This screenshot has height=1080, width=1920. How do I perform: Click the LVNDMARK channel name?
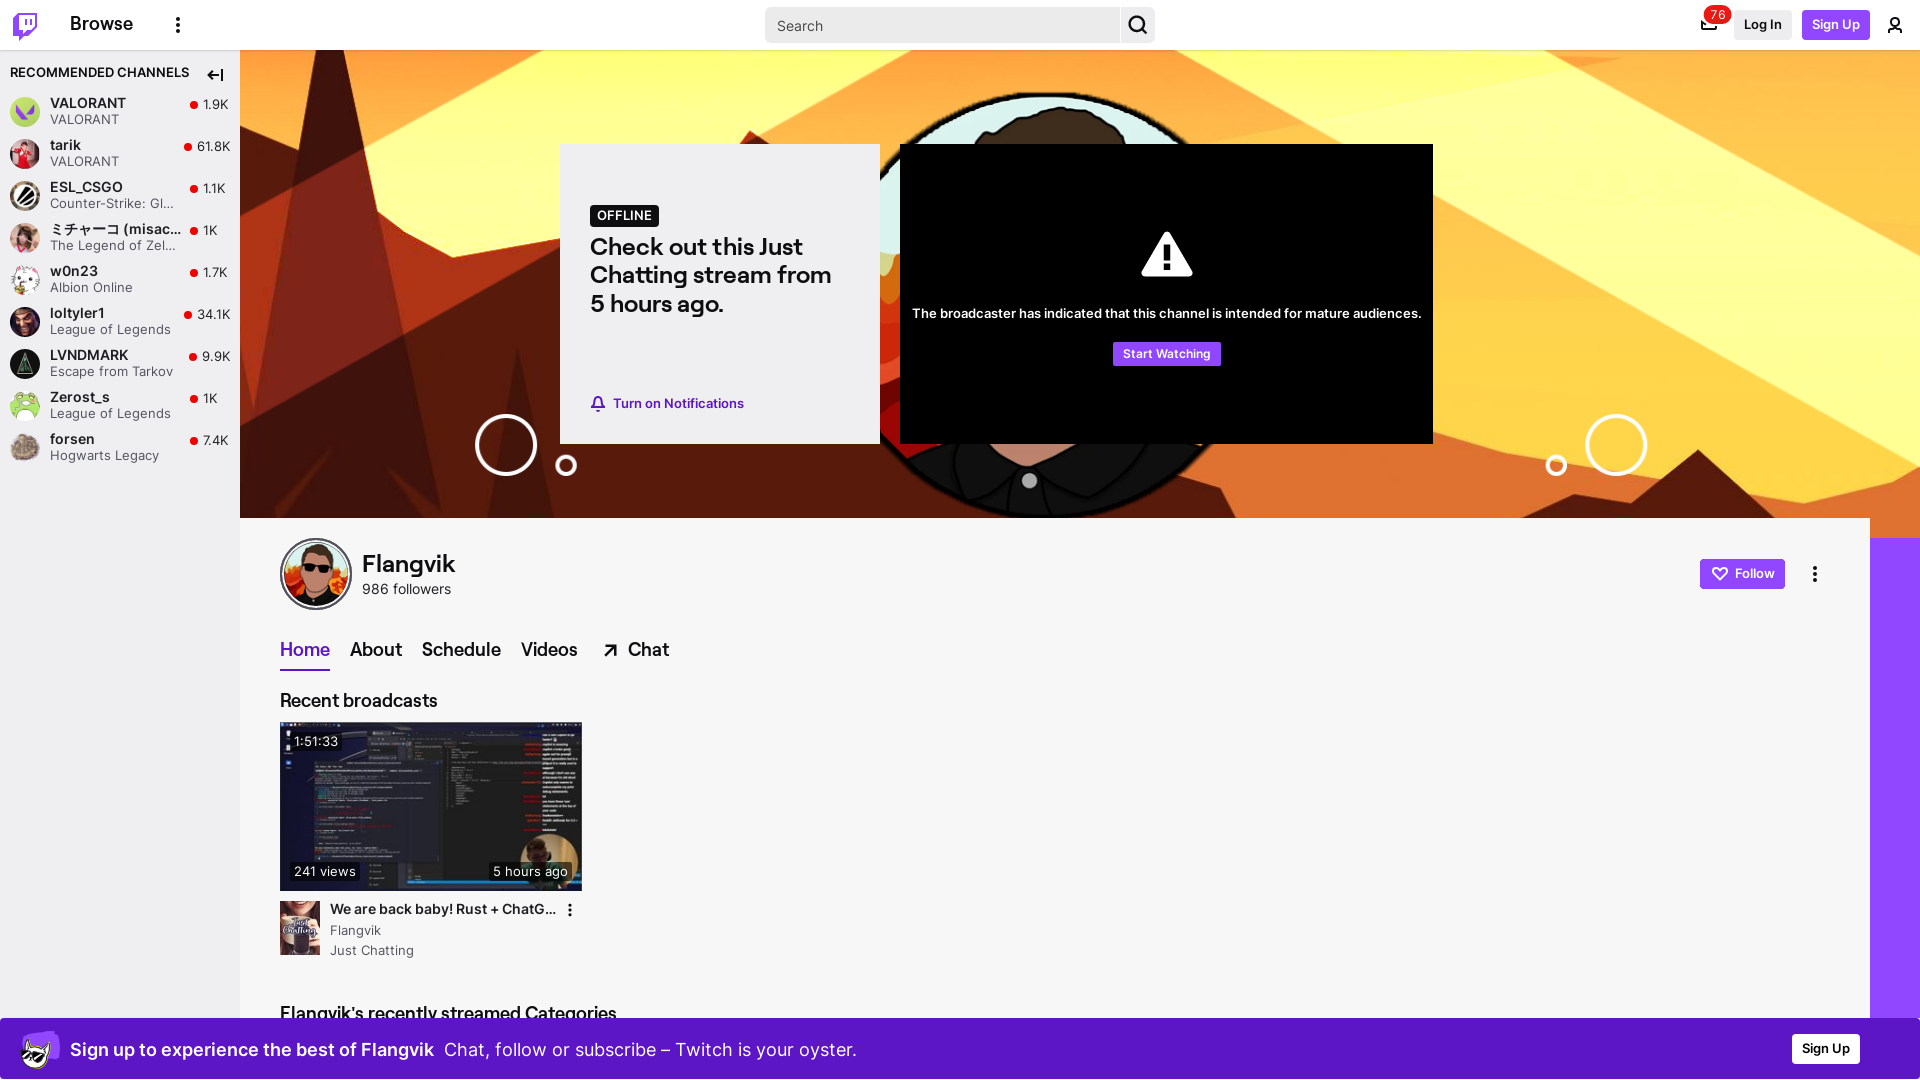tap(89, 355)
